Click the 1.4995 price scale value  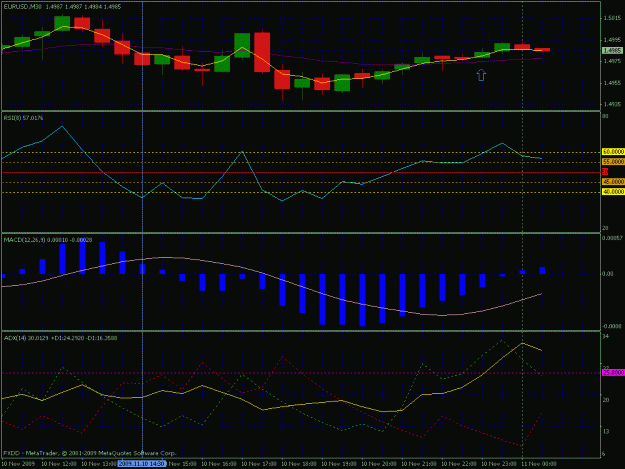tap(612, 40)
